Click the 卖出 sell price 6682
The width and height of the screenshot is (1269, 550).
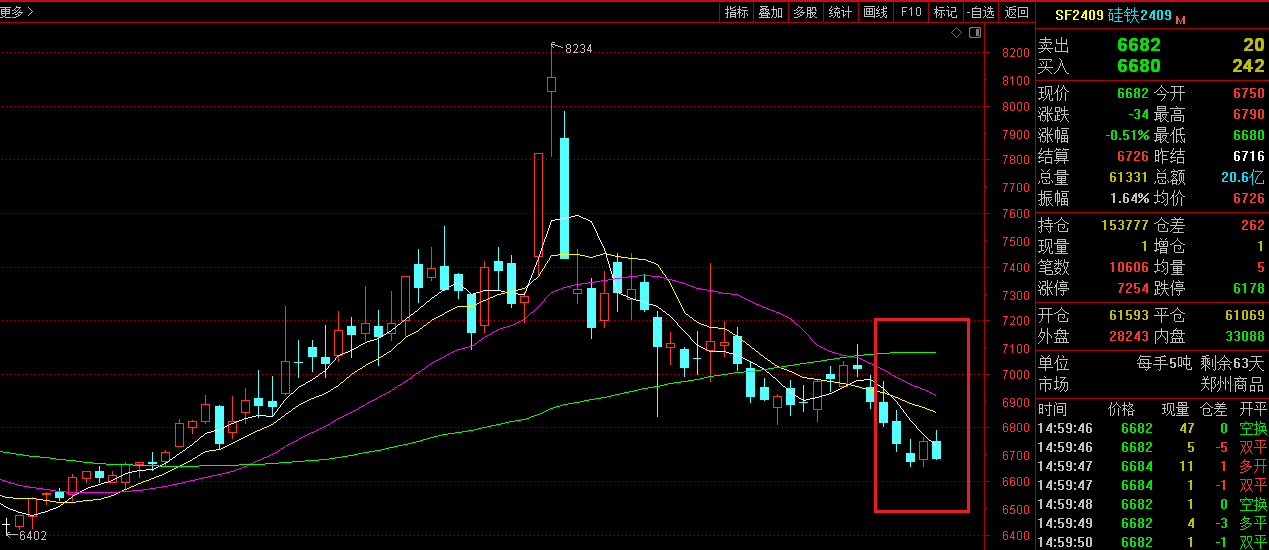(1138, 45)
